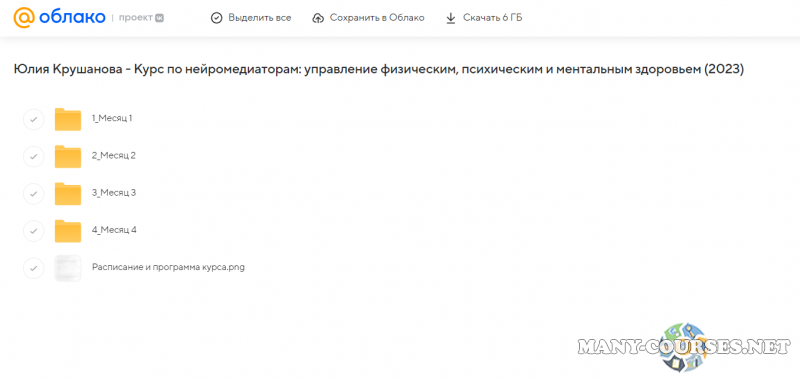Viewport: 800px width, 380px height.
Task: Select checkbox for 4_Месяц 4
Action: 34,231
